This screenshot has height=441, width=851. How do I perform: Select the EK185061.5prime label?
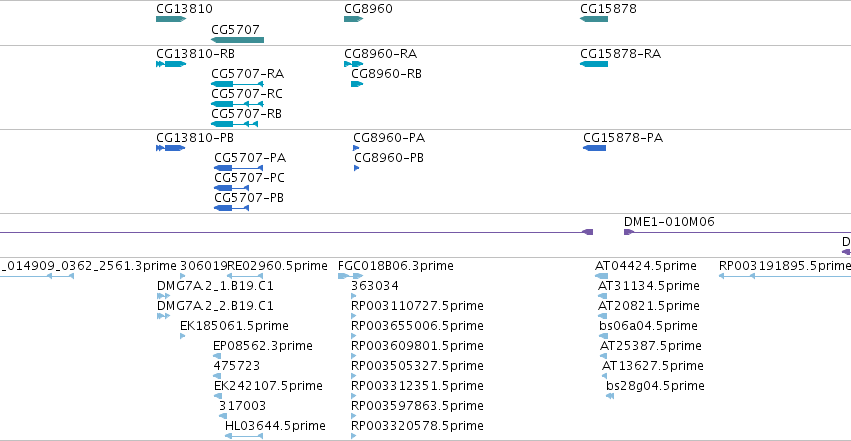[234, 325]
